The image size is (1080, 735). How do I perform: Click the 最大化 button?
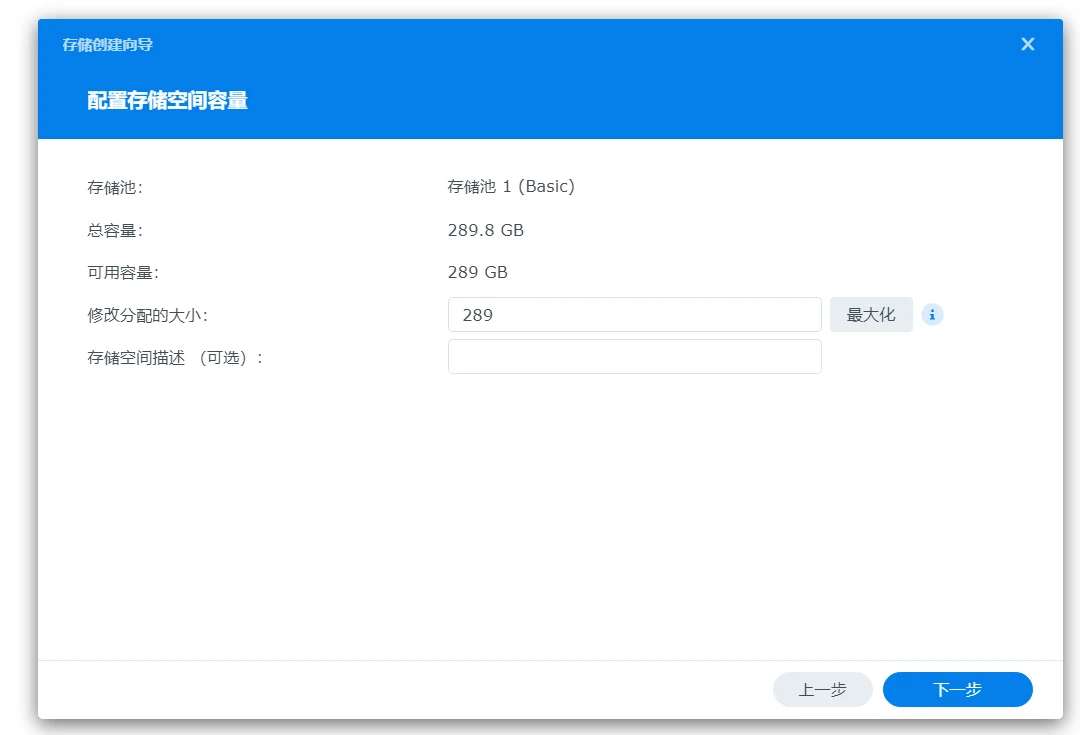click(871, 315)
